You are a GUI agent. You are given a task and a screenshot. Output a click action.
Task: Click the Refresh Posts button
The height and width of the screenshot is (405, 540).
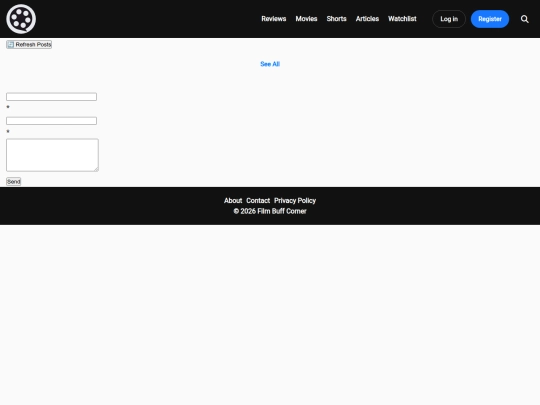[29, 44]
